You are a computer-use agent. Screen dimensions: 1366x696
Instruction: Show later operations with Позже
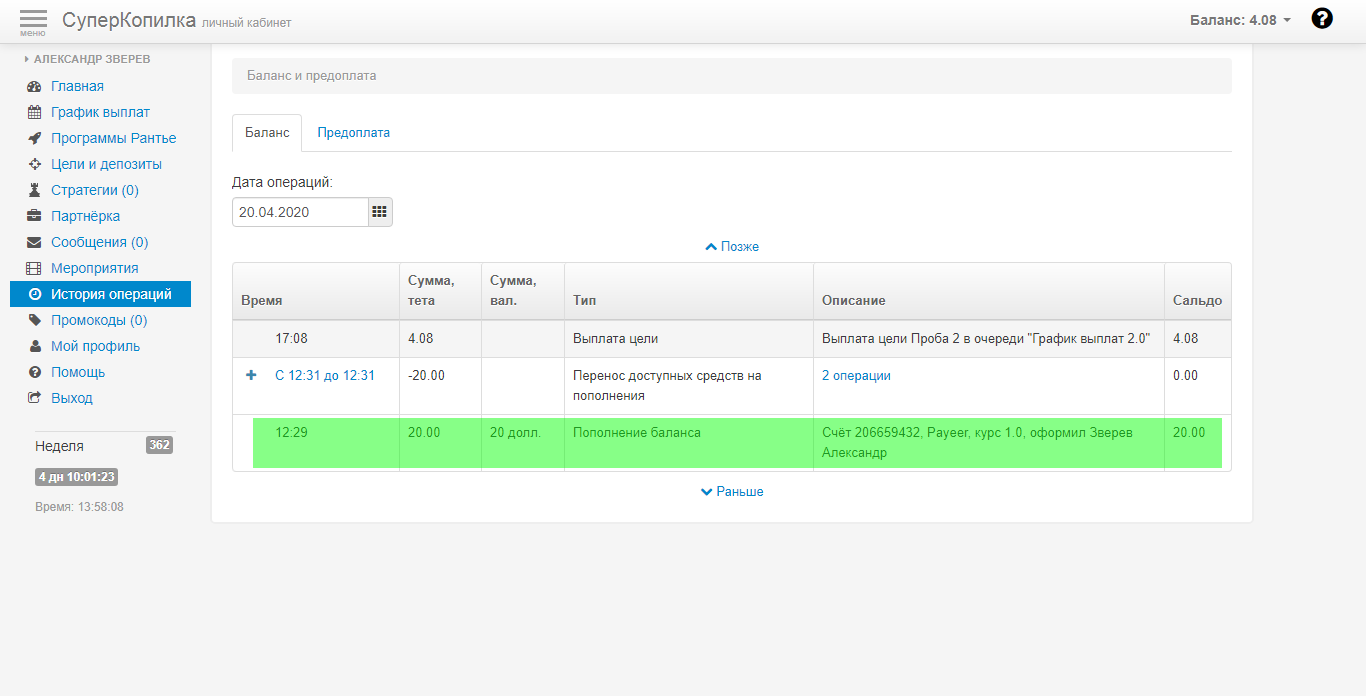(732, 246)
